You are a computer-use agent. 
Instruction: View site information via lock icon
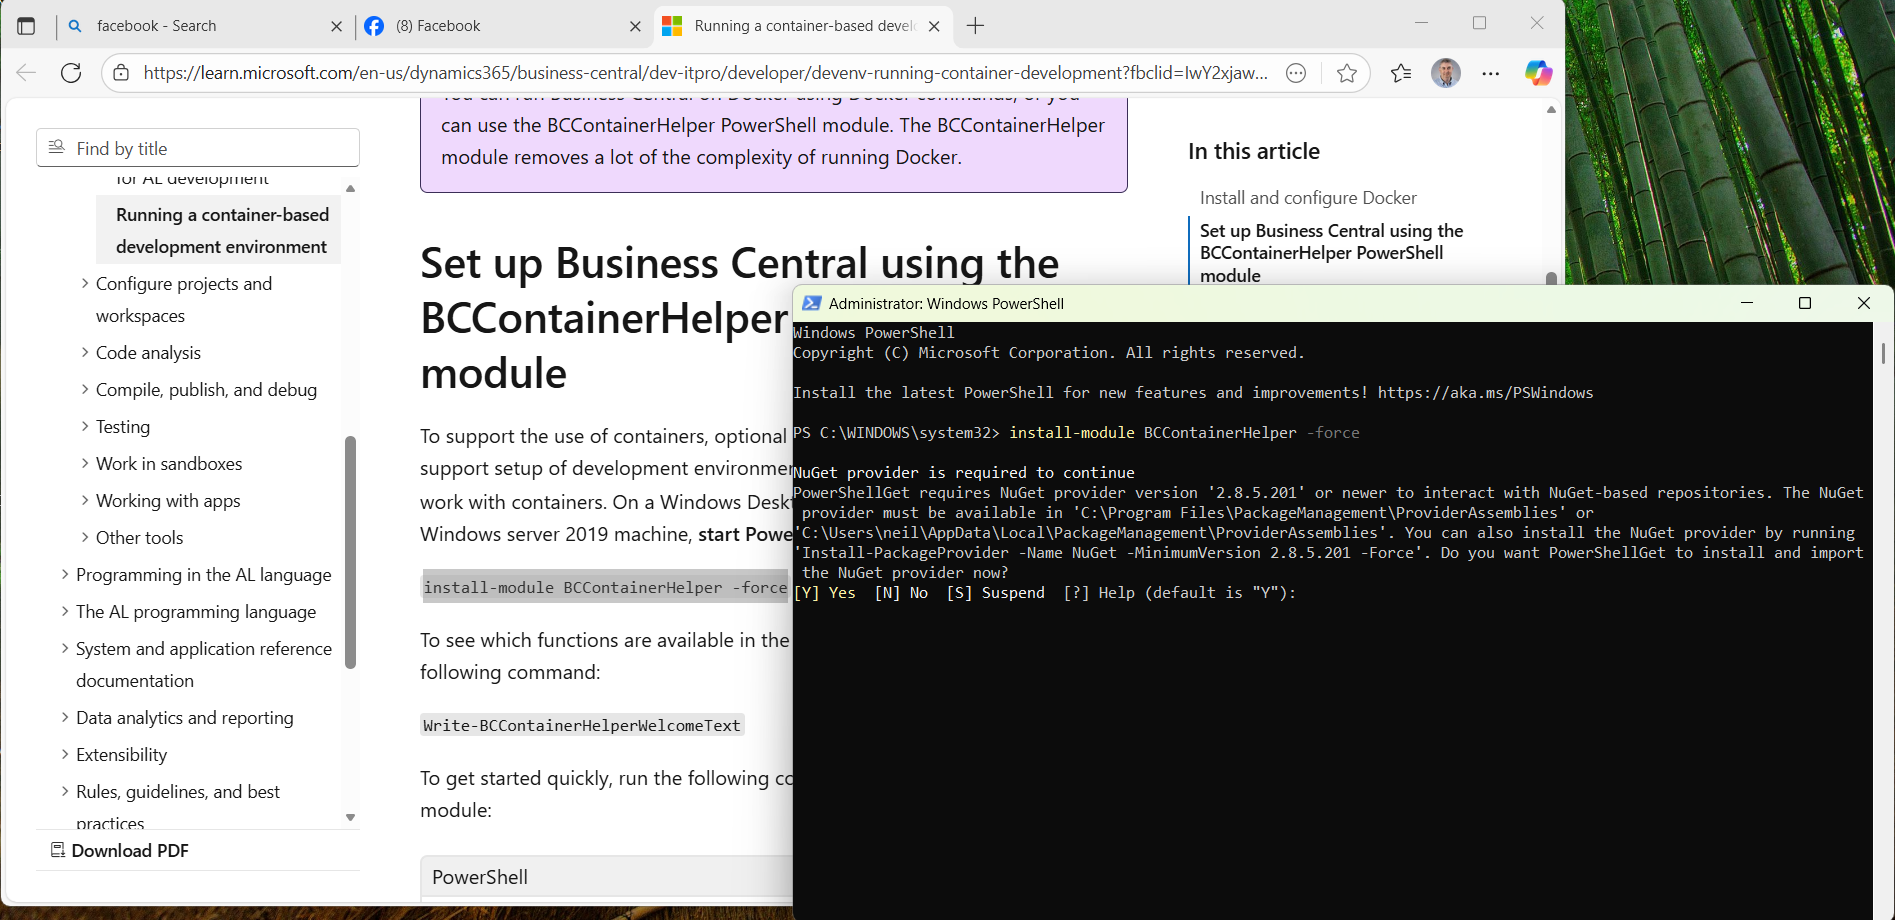tap(121, 72)
